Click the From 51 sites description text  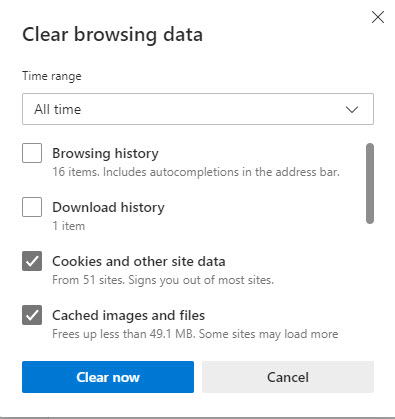(163, 280)
